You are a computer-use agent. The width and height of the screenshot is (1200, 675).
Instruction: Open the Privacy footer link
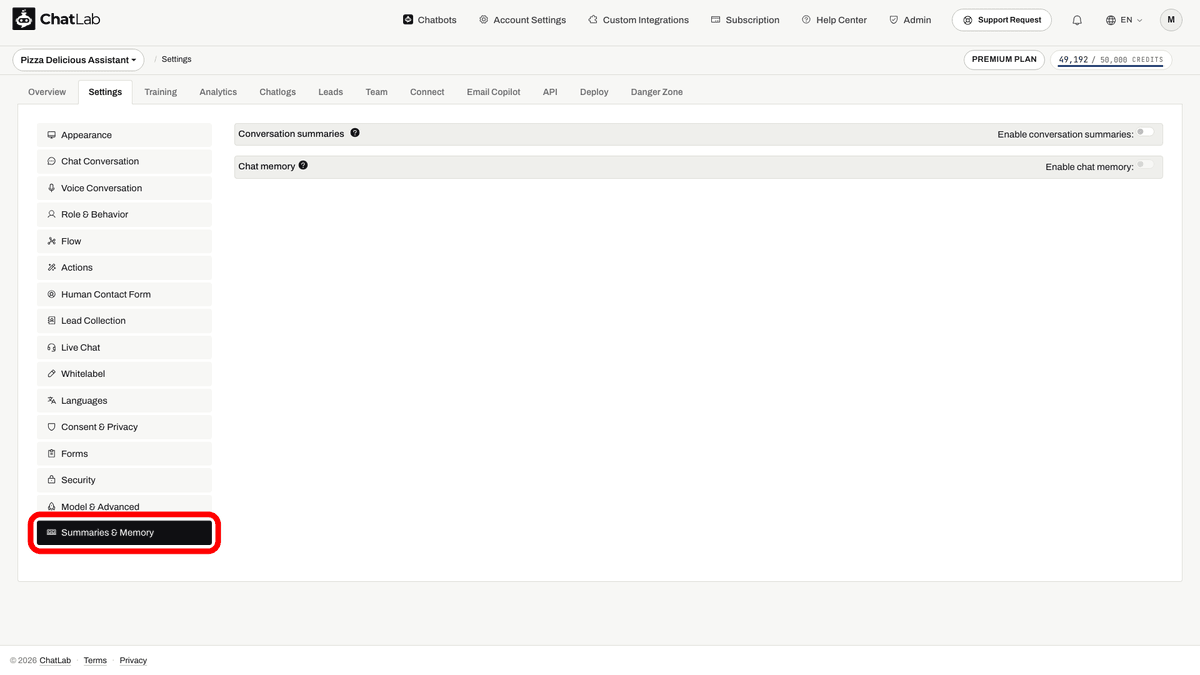[x=133, y=660]
